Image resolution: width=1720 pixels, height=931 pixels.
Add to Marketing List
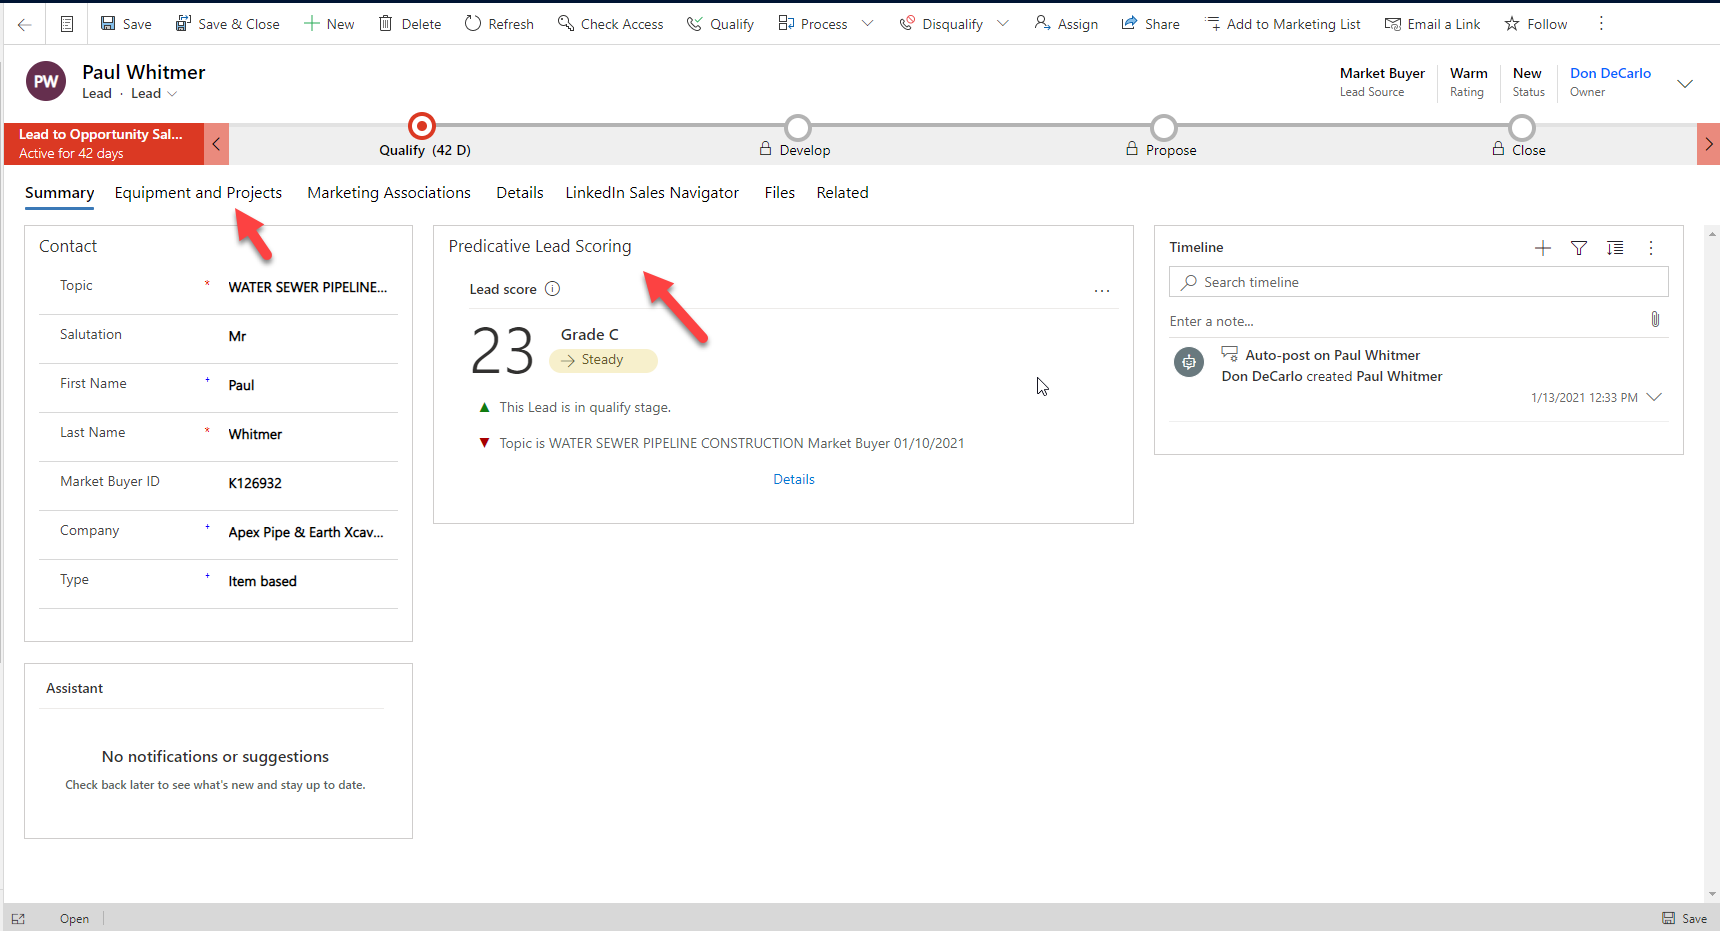[1283, 24]
